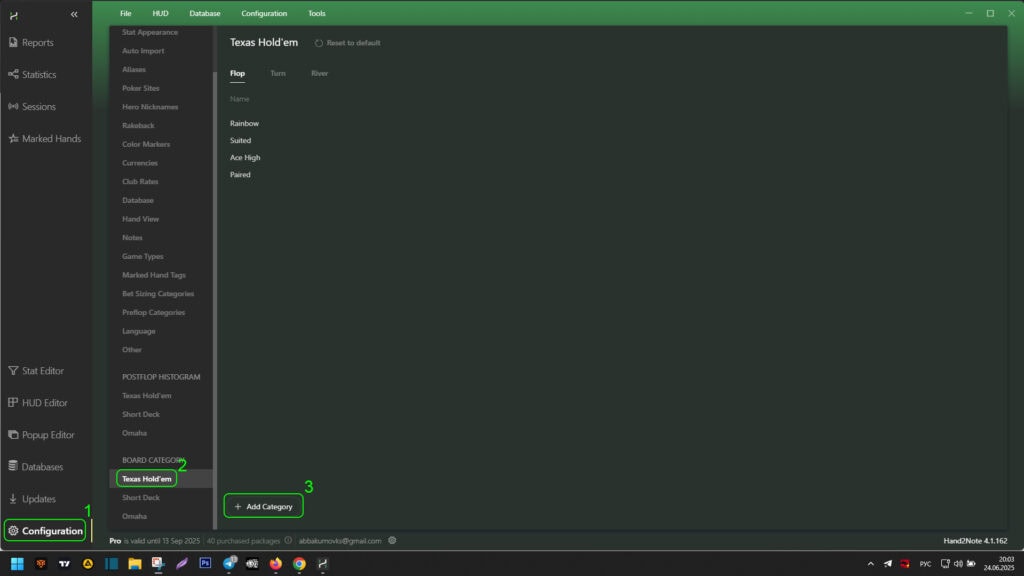Open the Popup Editor
This screenshot has width=1024, height=576.
40,434
